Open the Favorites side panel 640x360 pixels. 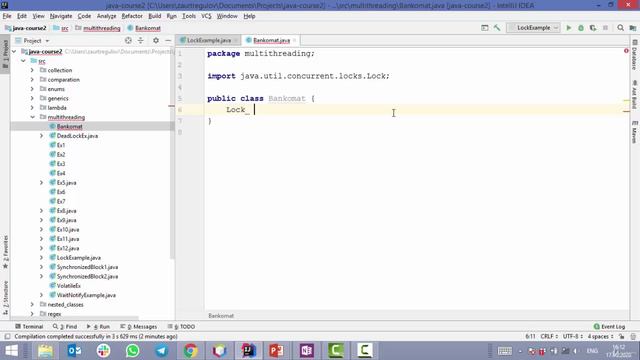(5, 252)
